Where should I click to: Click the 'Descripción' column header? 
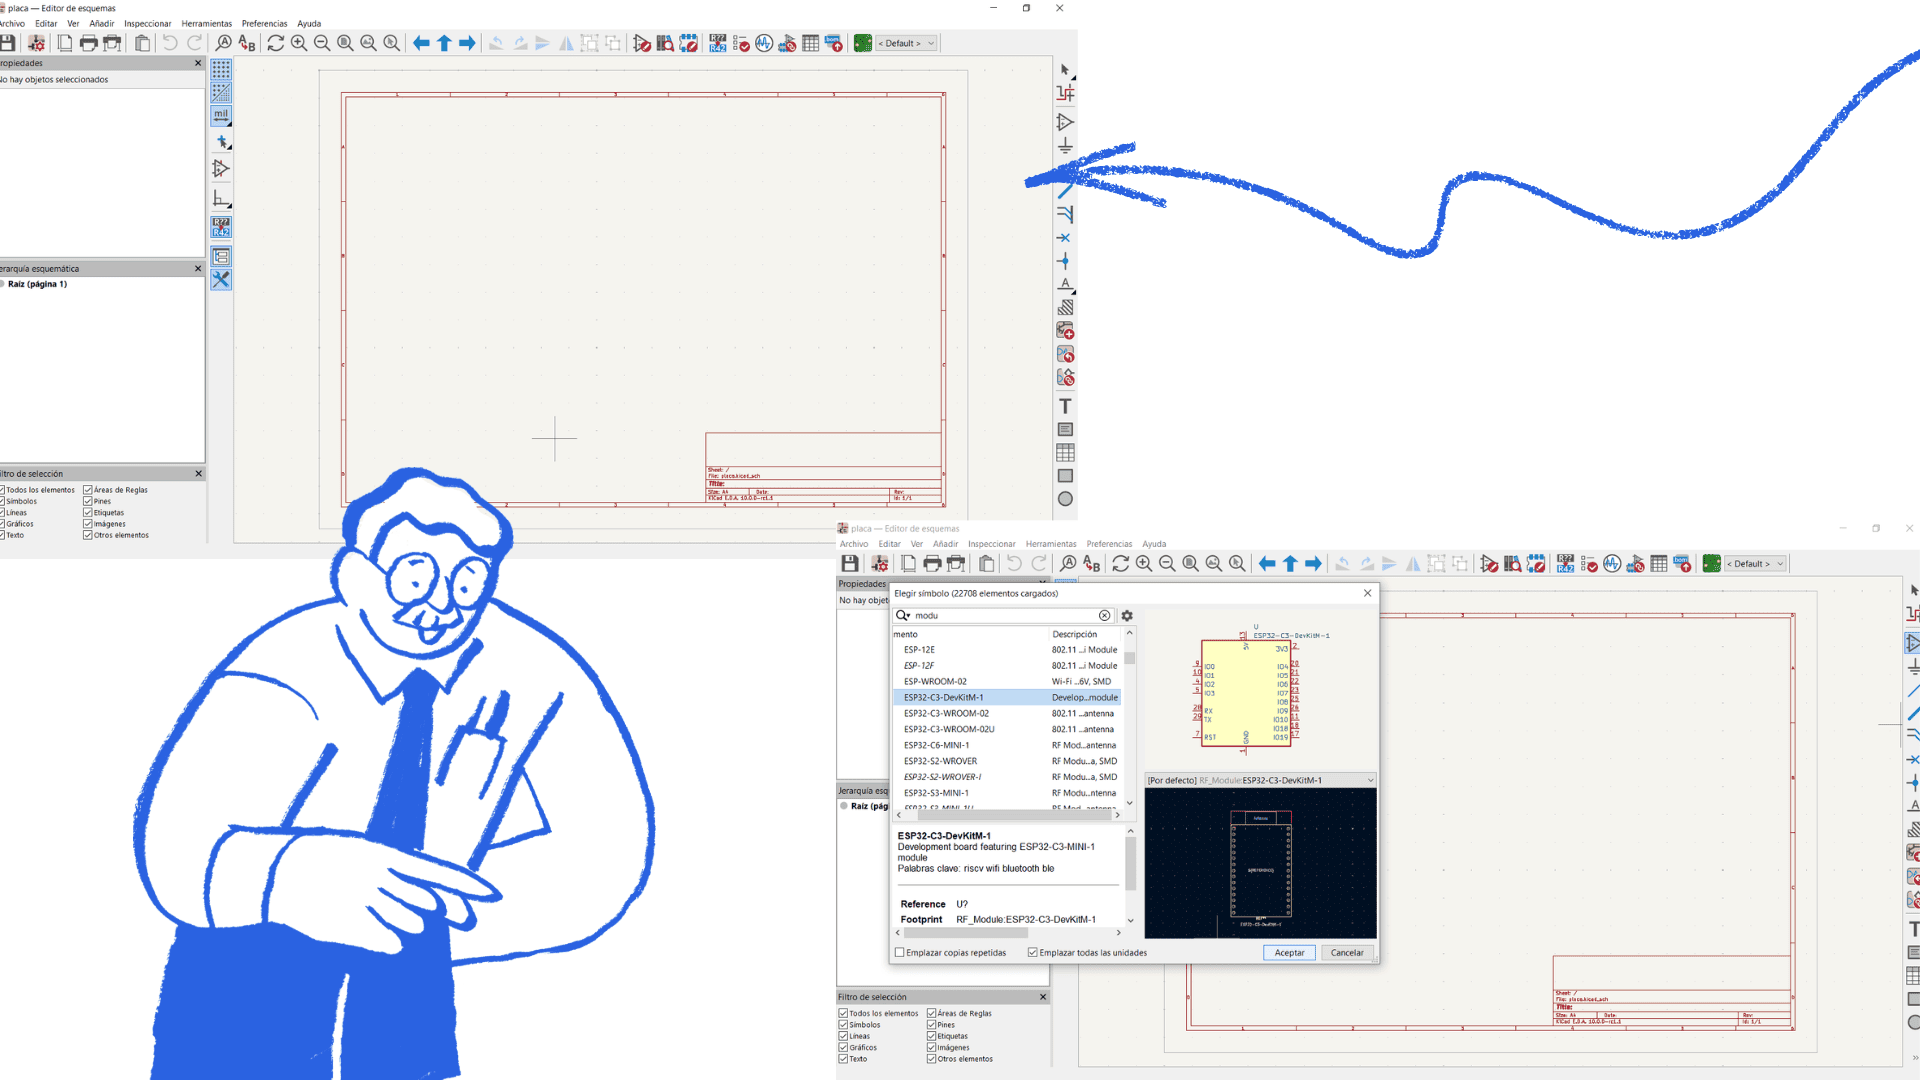click(x=1074, y=635)
